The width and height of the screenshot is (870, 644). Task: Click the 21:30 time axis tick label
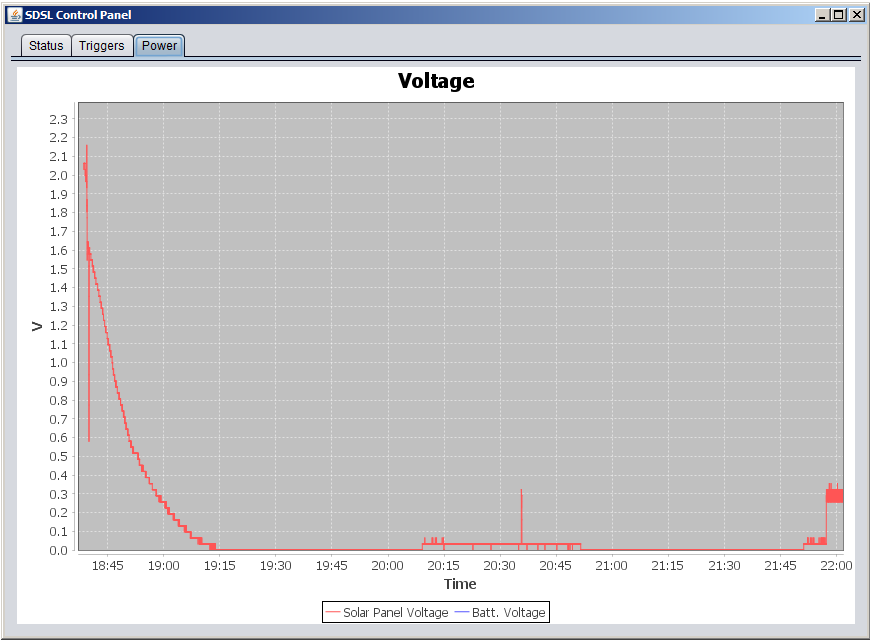725,566
